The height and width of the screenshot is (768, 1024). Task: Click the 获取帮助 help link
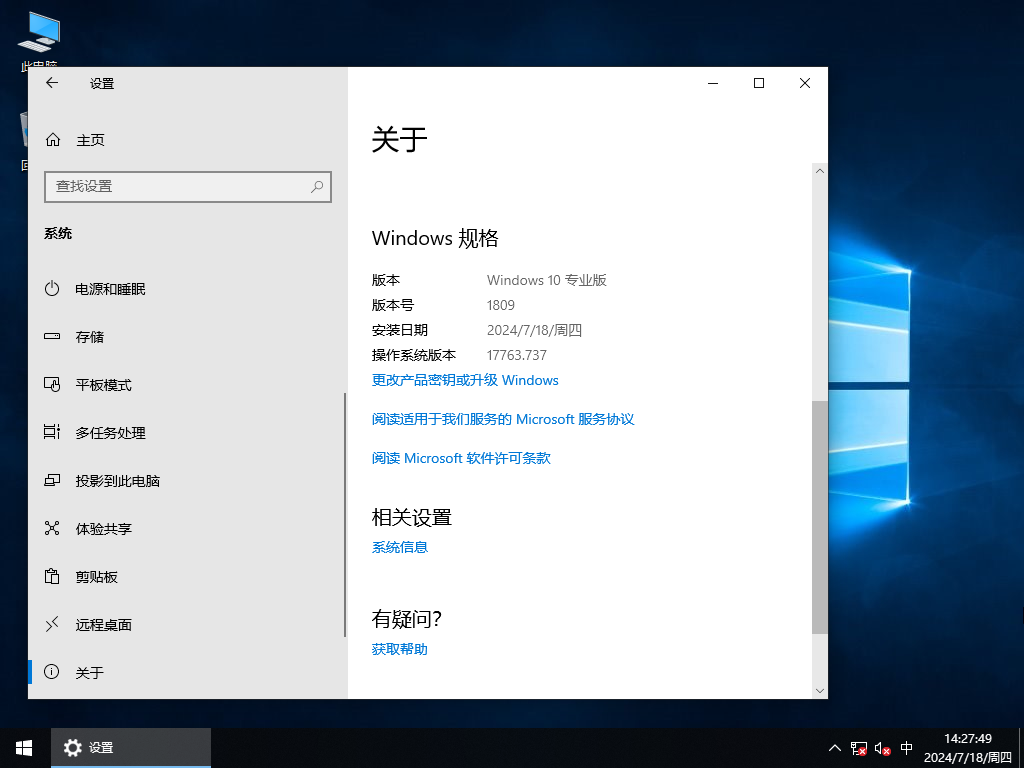click(398, 649)
